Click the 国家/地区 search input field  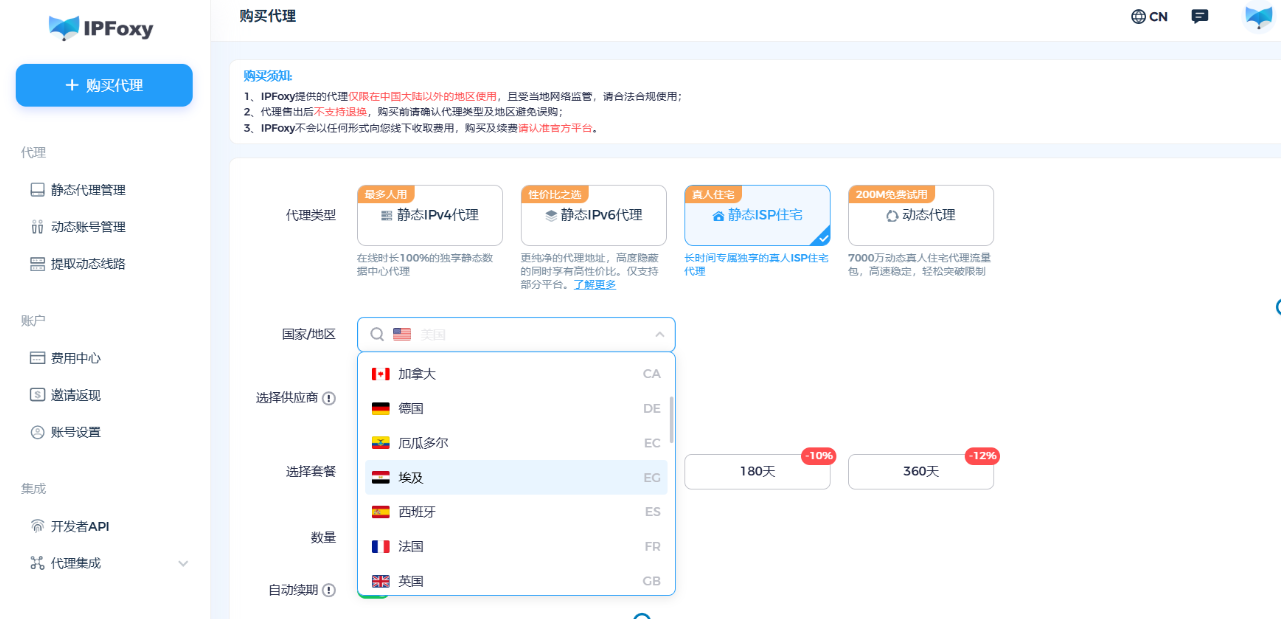pos(516,334)
